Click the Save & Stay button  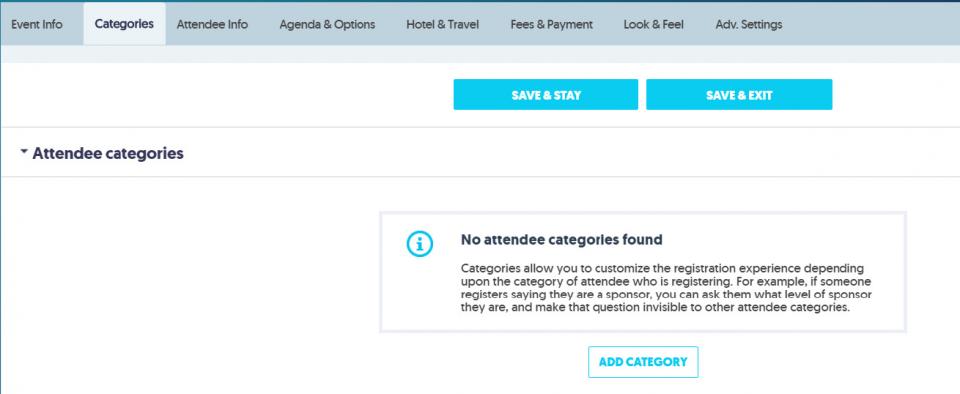[x=546, y=95]
